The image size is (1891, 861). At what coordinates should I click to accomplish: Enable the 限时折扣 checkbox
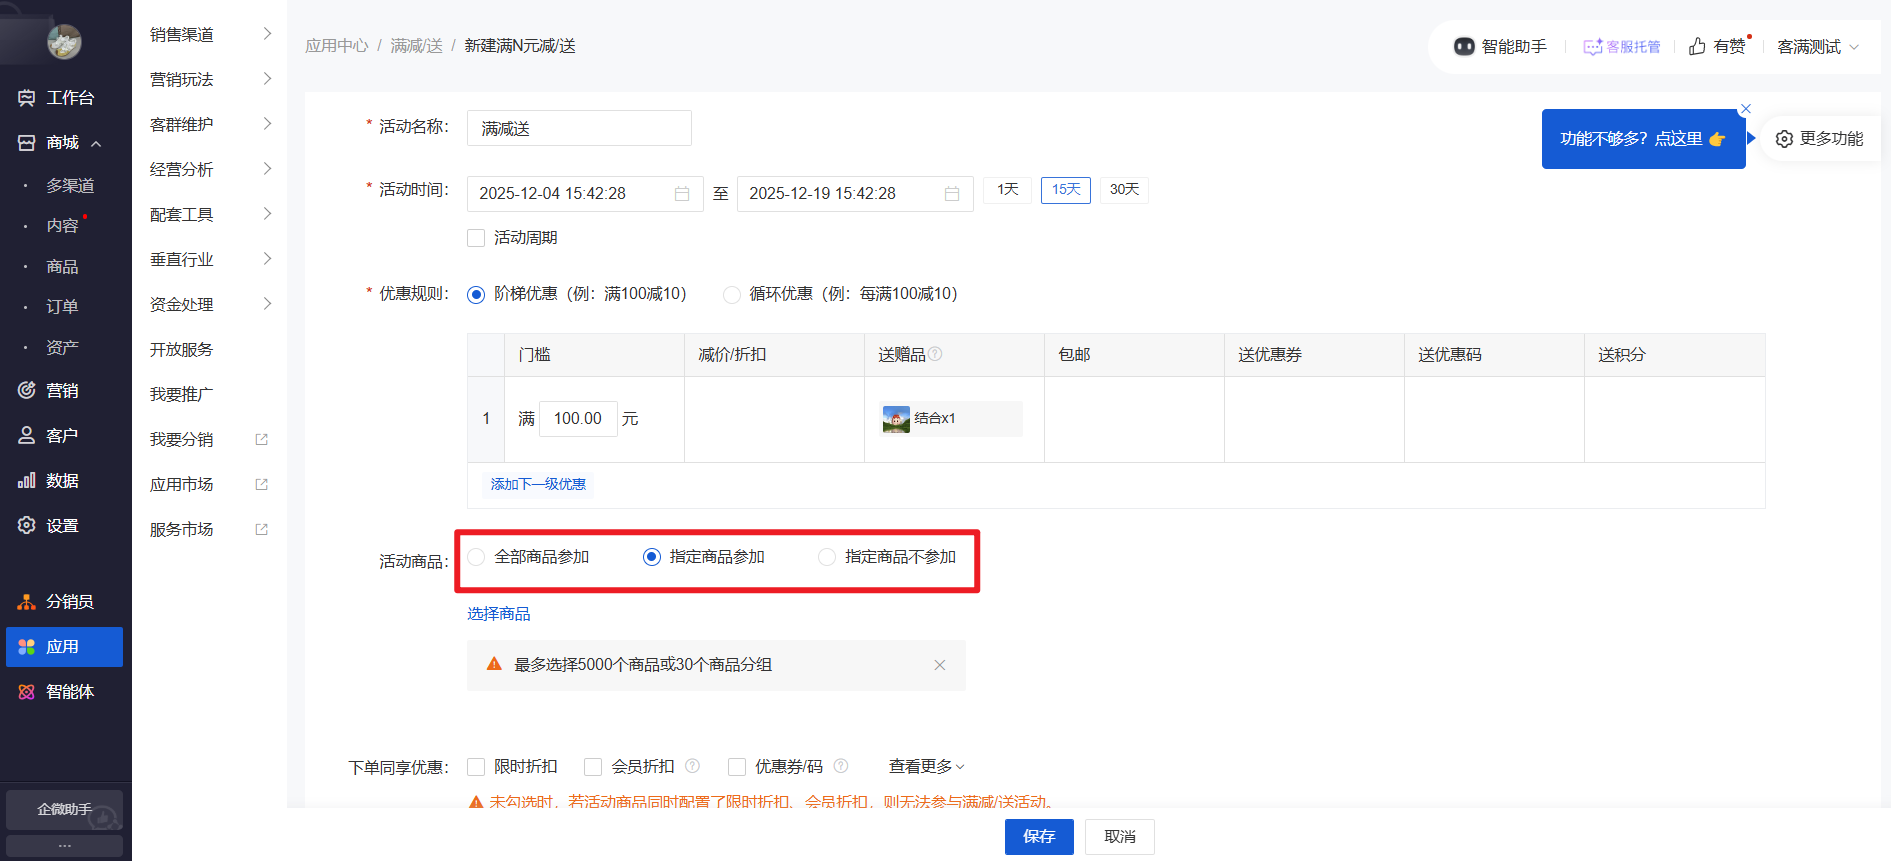476,767
